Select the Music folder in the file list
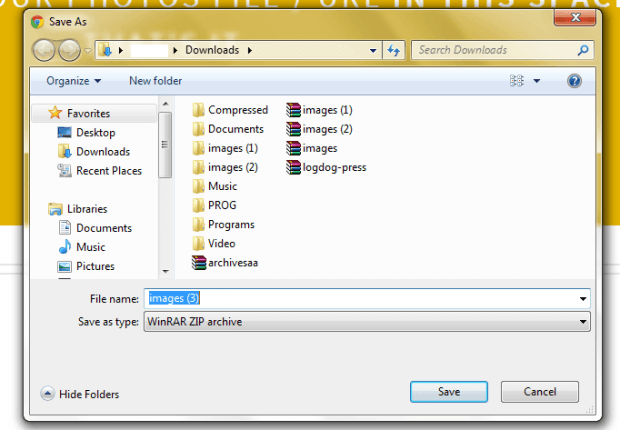Viewport: 620px width, 430px height. (x=215, y=186)
